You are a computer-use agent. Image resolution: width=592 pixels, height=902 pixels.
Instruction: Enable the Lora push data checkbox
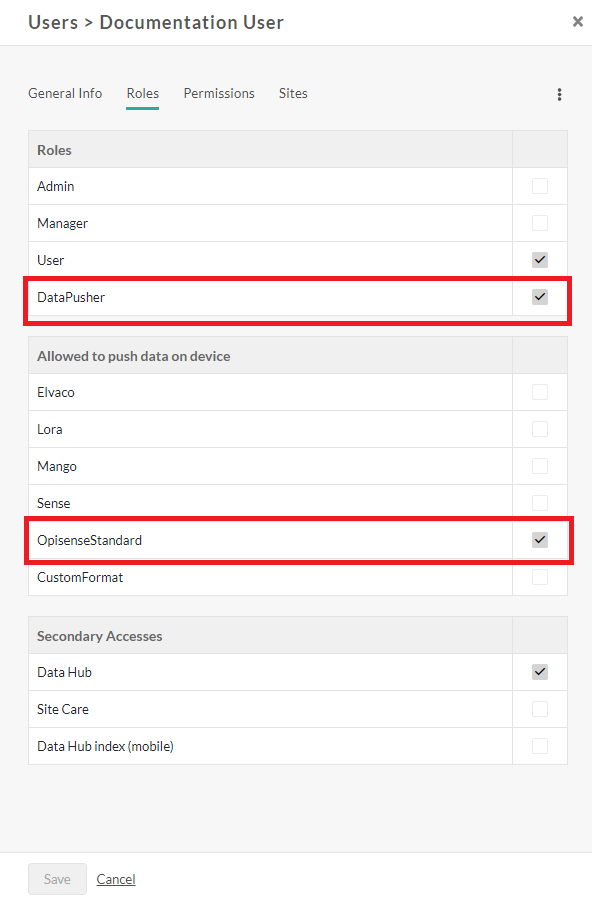(539, 428)
